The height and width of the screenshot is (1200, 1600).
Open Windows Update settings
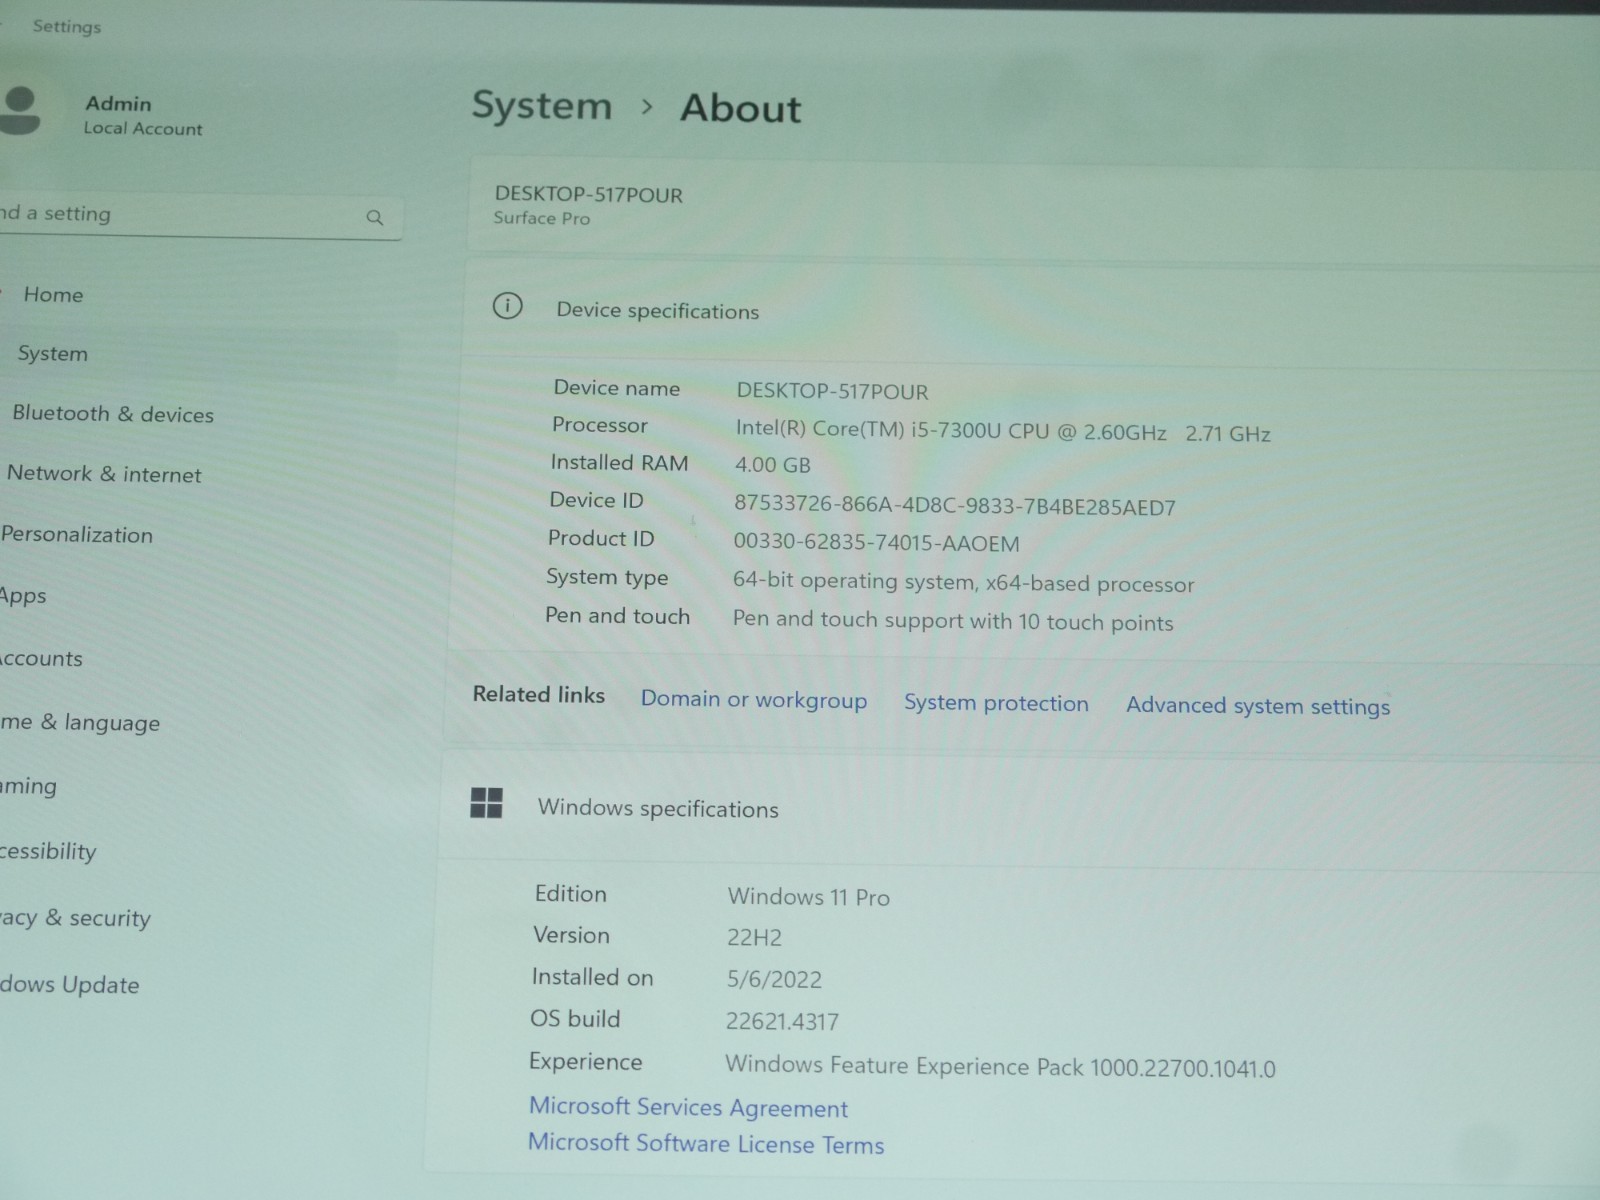pyautogui.click(x=70, y=984)
